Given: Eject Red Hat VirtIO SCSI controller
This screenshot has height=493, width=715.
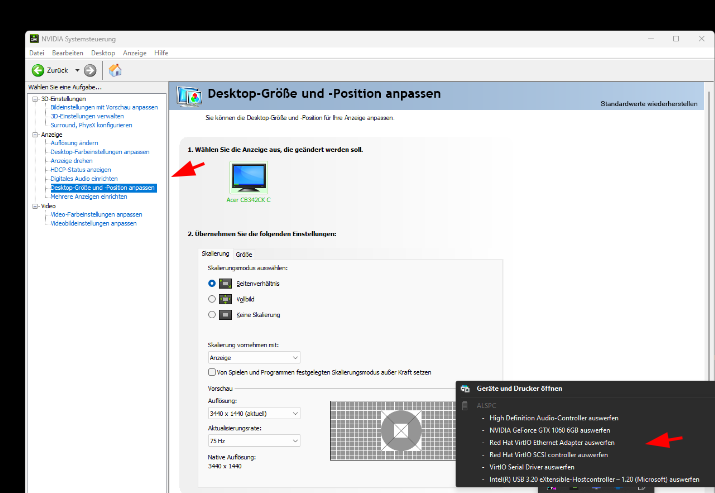Looking at the screenshot, I should coord(549,455).
